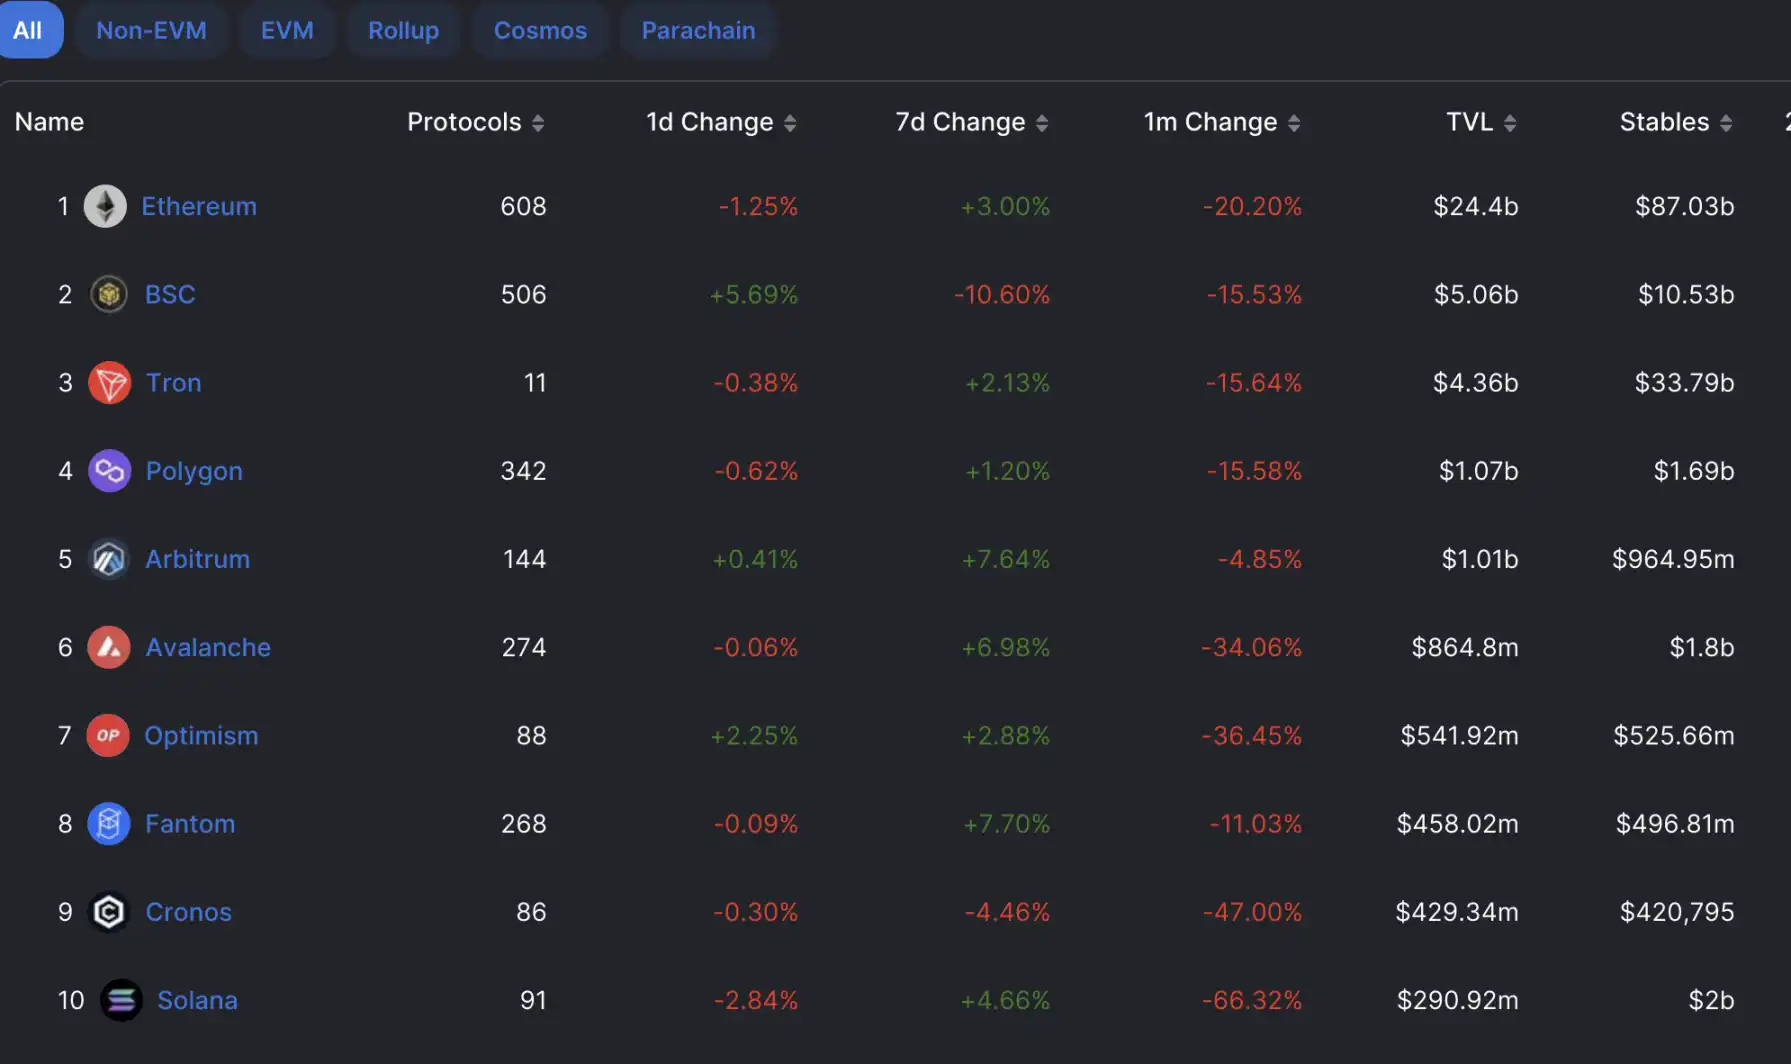1791x1064 pixels.
Task: Click Ethereum's TVL value $24.4b
Action: [x=1475, y=206]
